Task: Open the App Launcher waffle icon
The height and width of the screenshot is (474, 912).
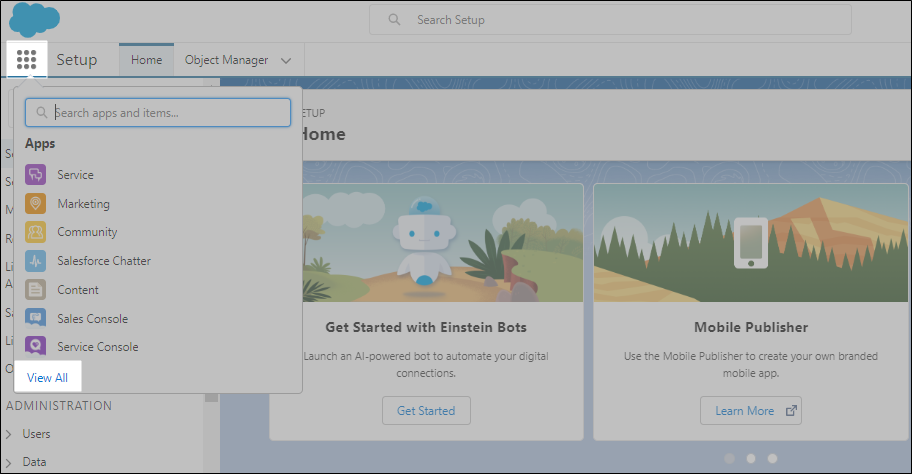Action: (x=27, y=60)
